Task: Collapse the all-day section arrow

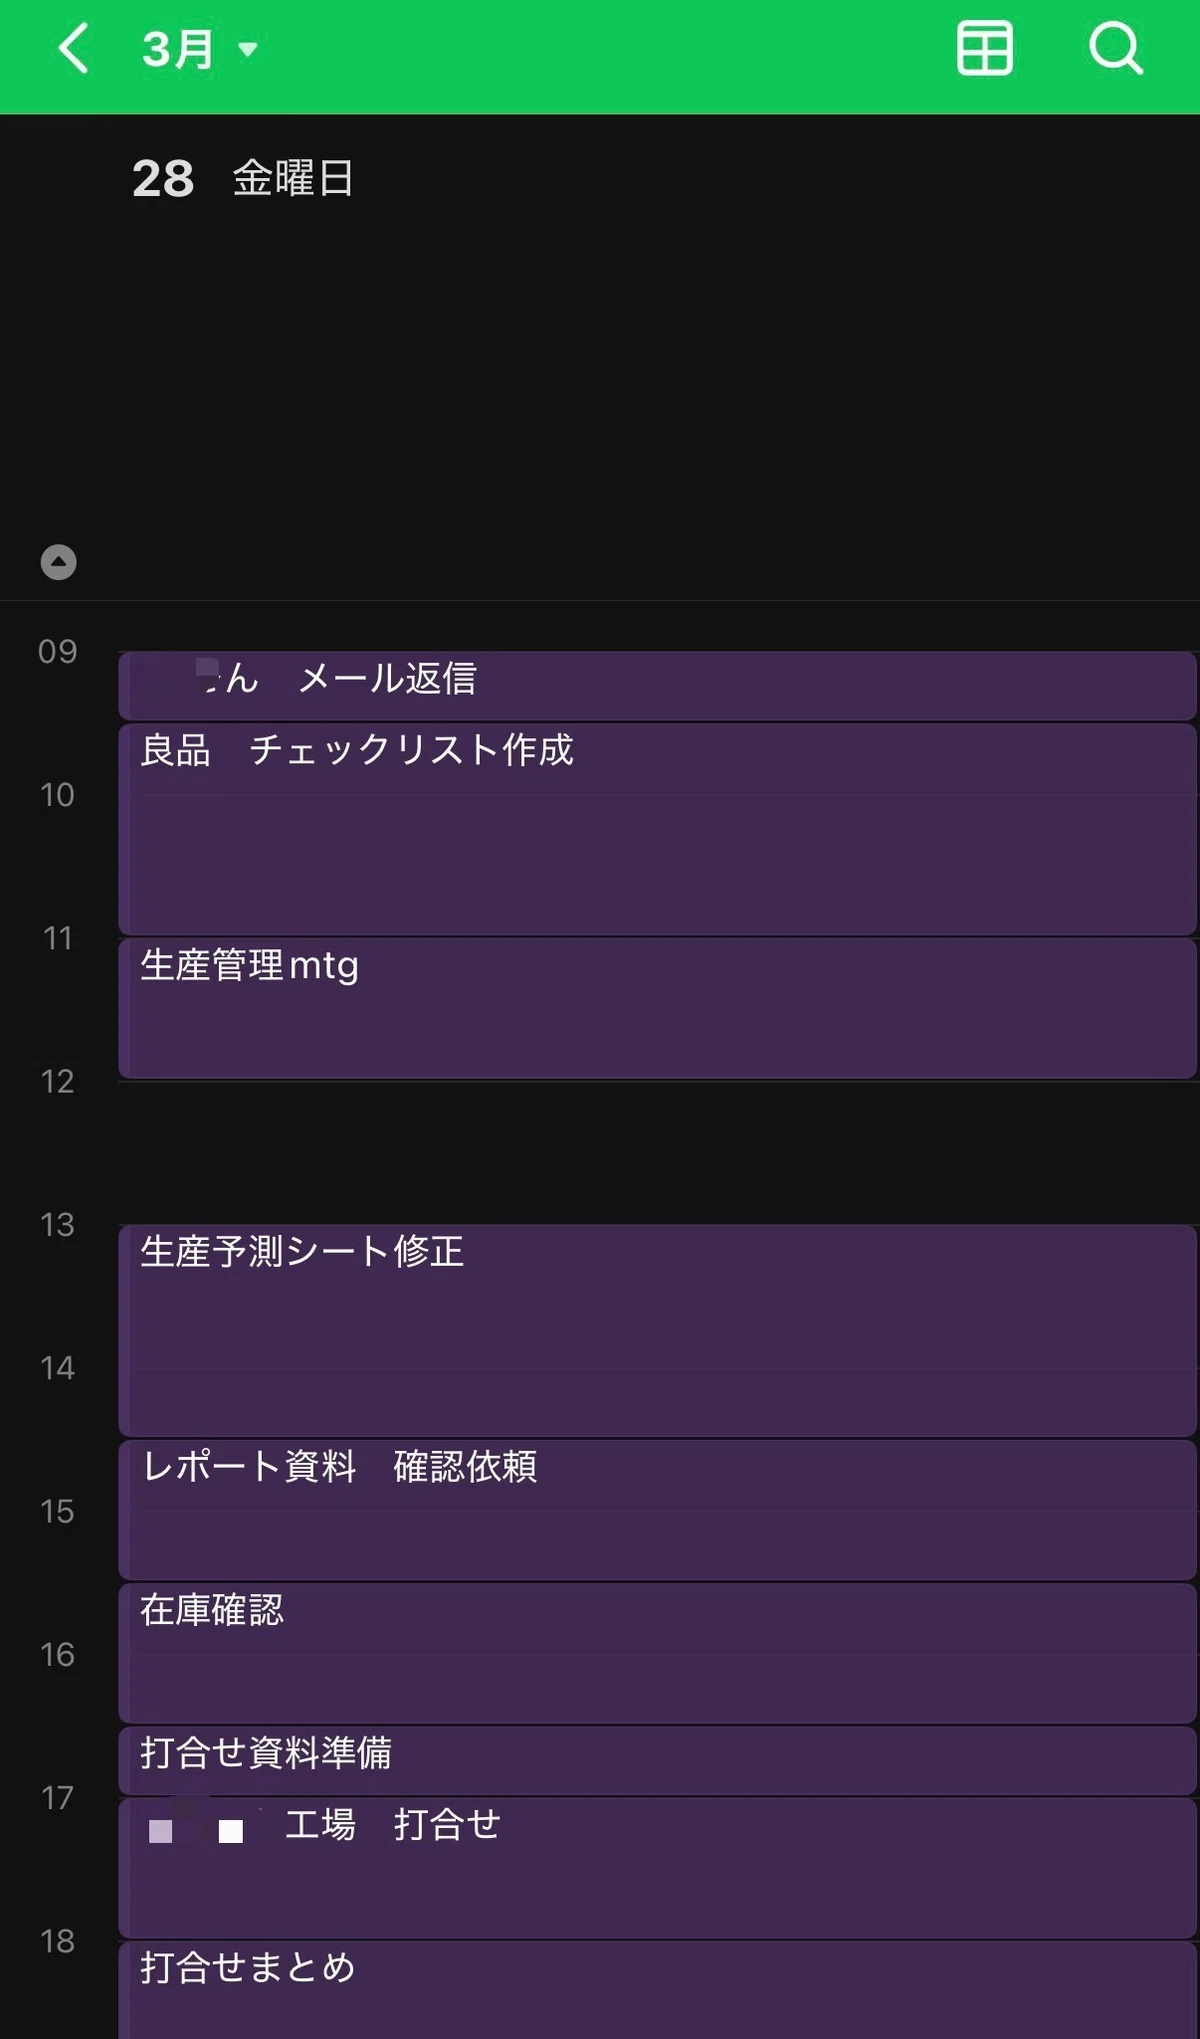Action: pos(58,562)
